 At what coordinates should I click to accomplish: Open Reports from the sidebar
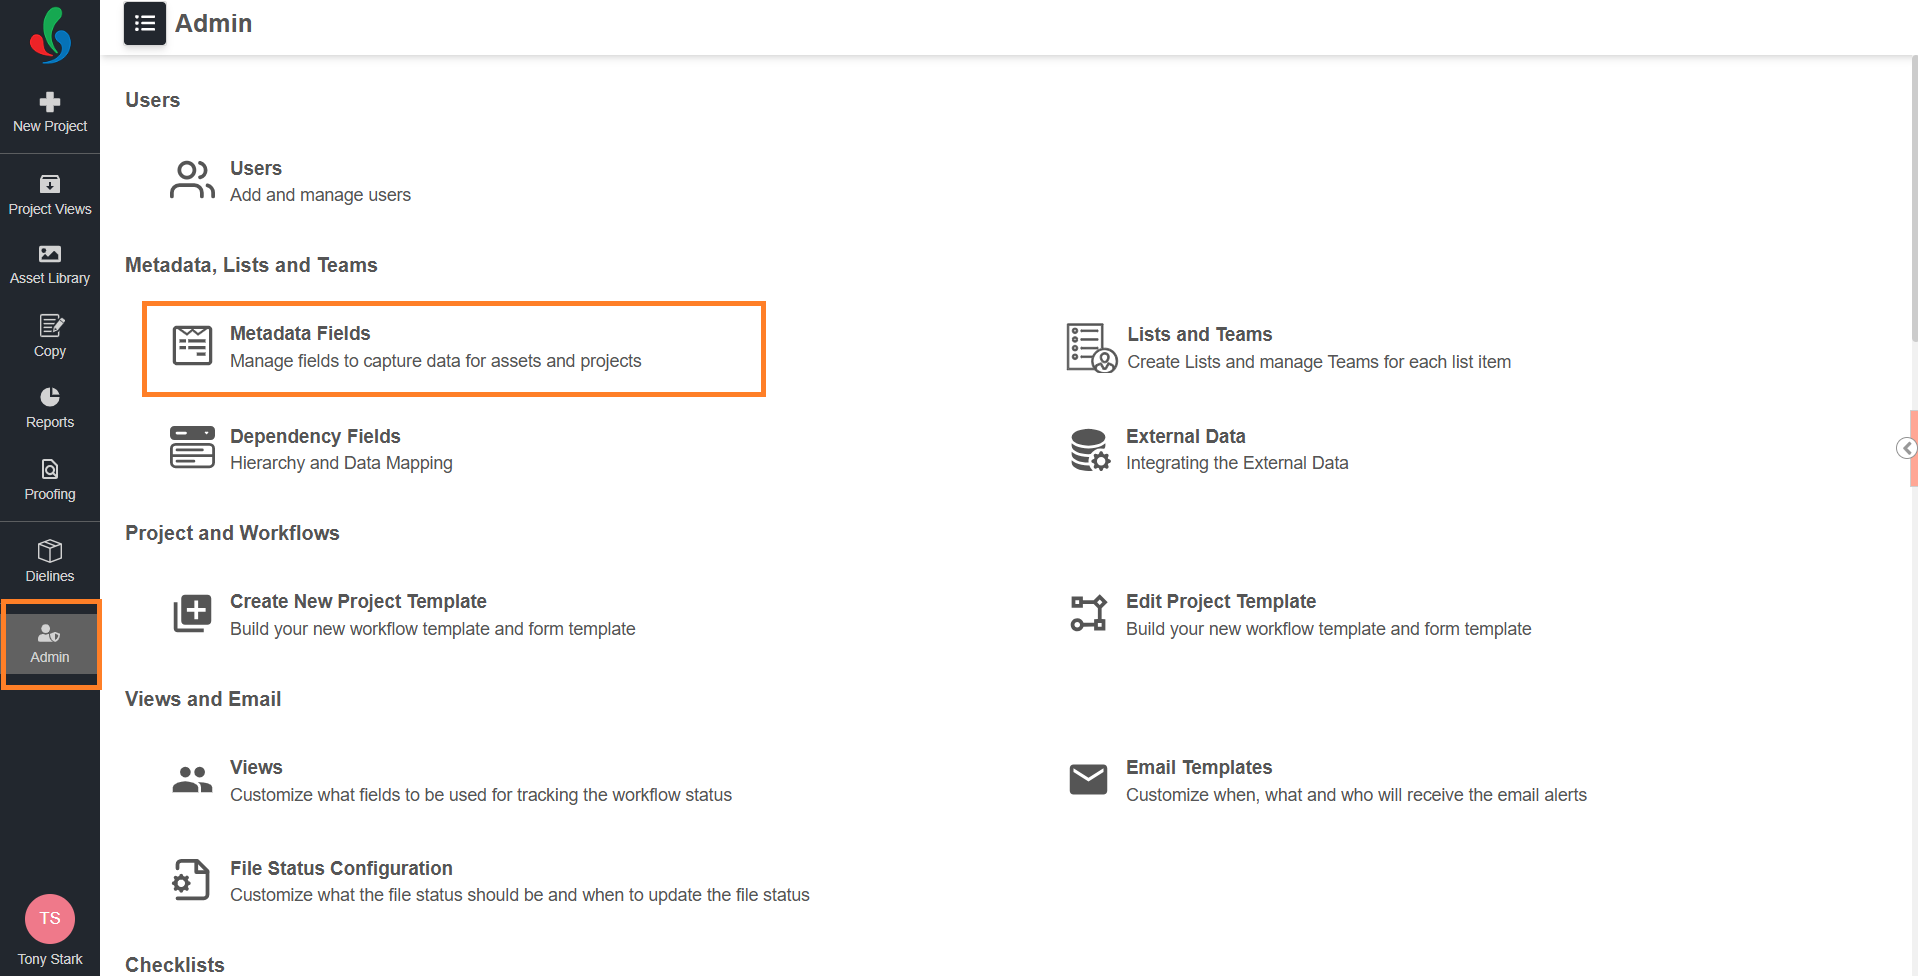pyautogui.click(x=50, y=408)
